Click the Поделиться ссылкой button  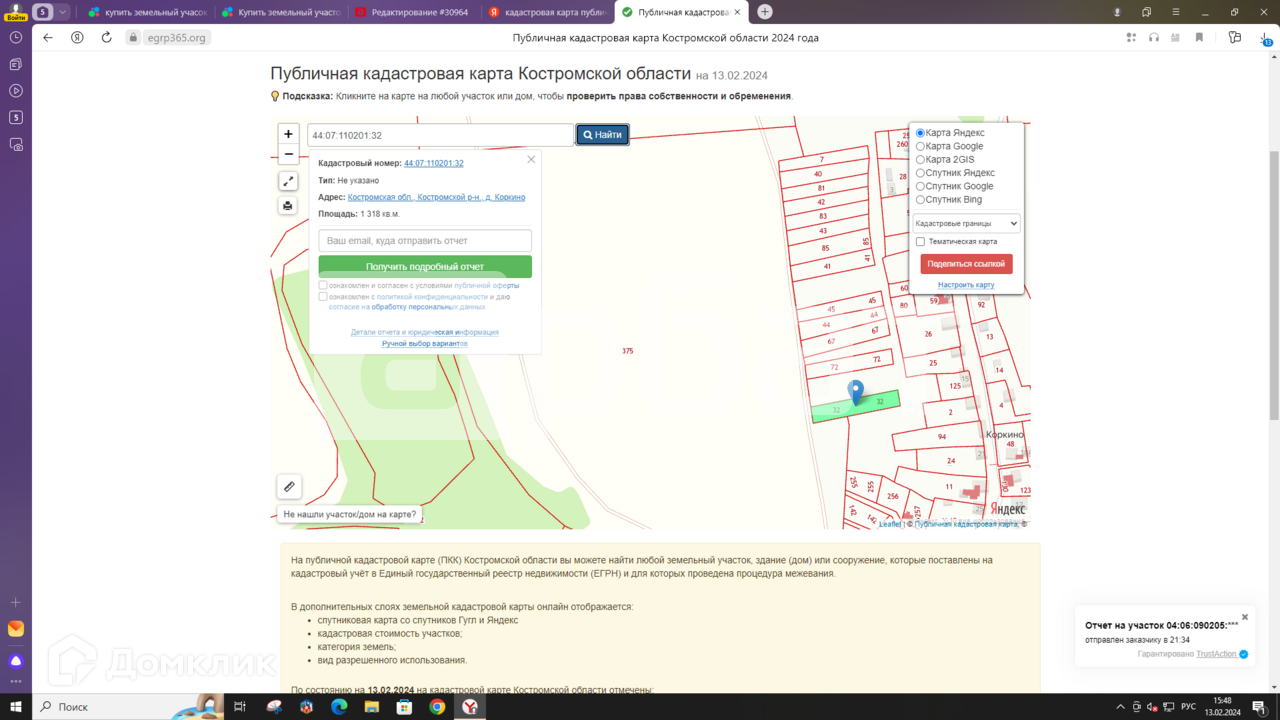[966, 264]
